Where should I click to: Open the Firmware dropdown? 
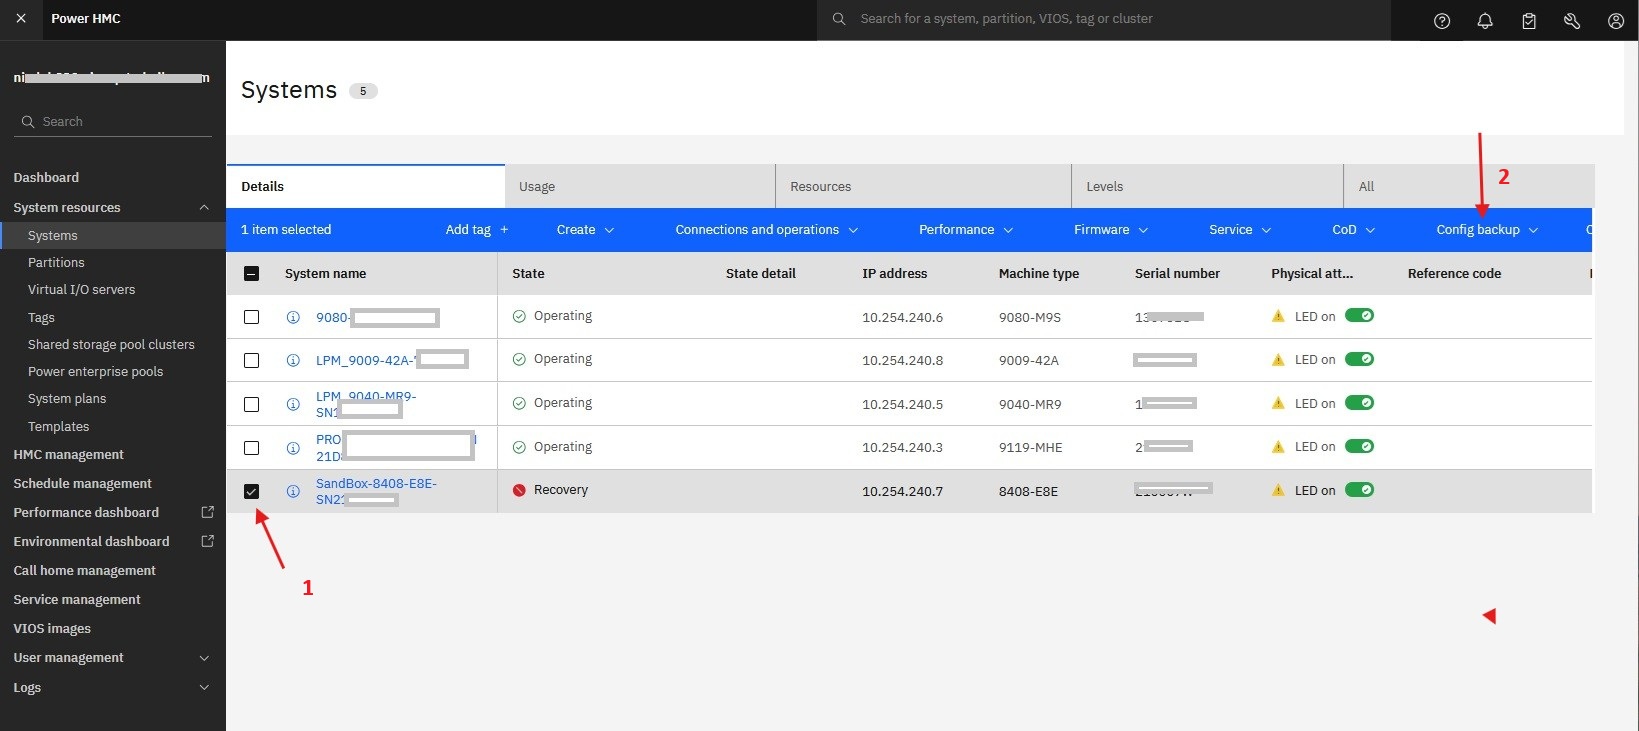1111,230
